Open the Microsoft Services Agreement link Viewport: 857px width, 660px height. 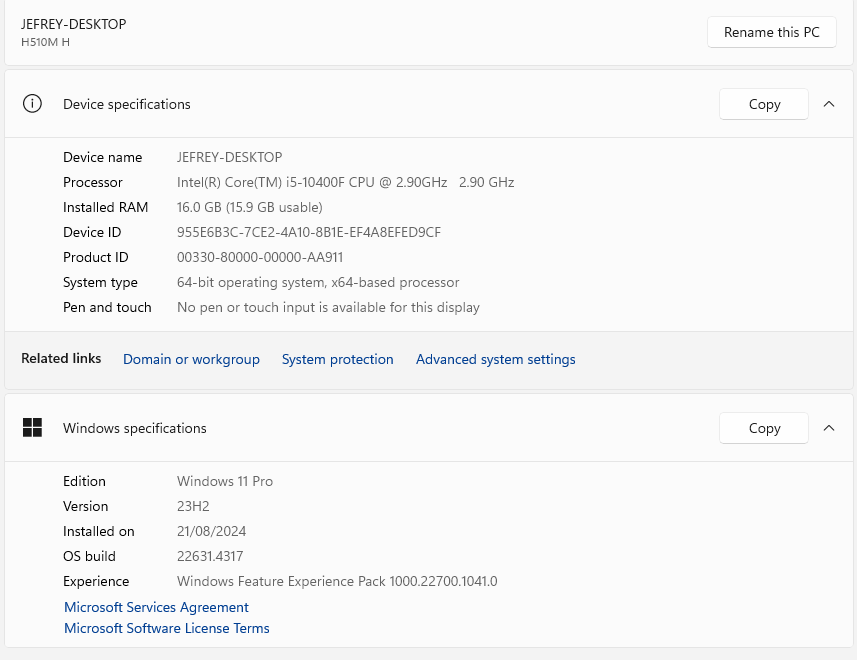156,607
